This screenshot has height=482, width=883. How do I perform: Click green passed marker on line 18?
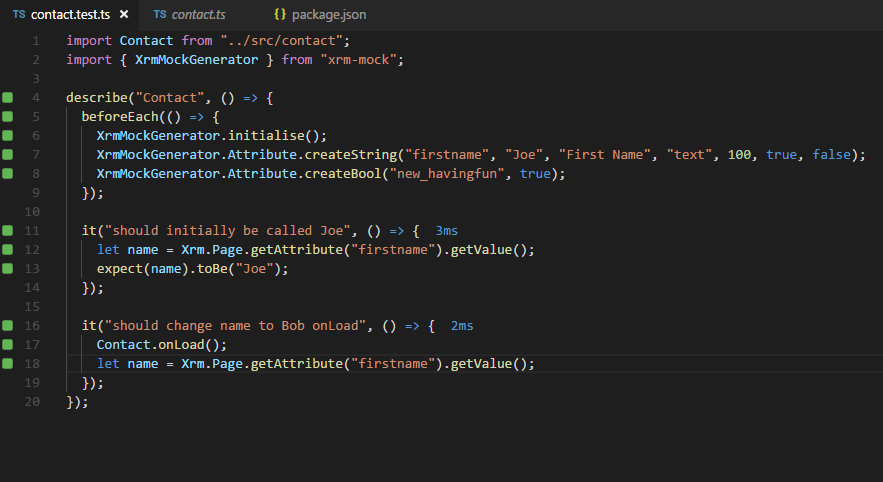(x=7, y=363)
